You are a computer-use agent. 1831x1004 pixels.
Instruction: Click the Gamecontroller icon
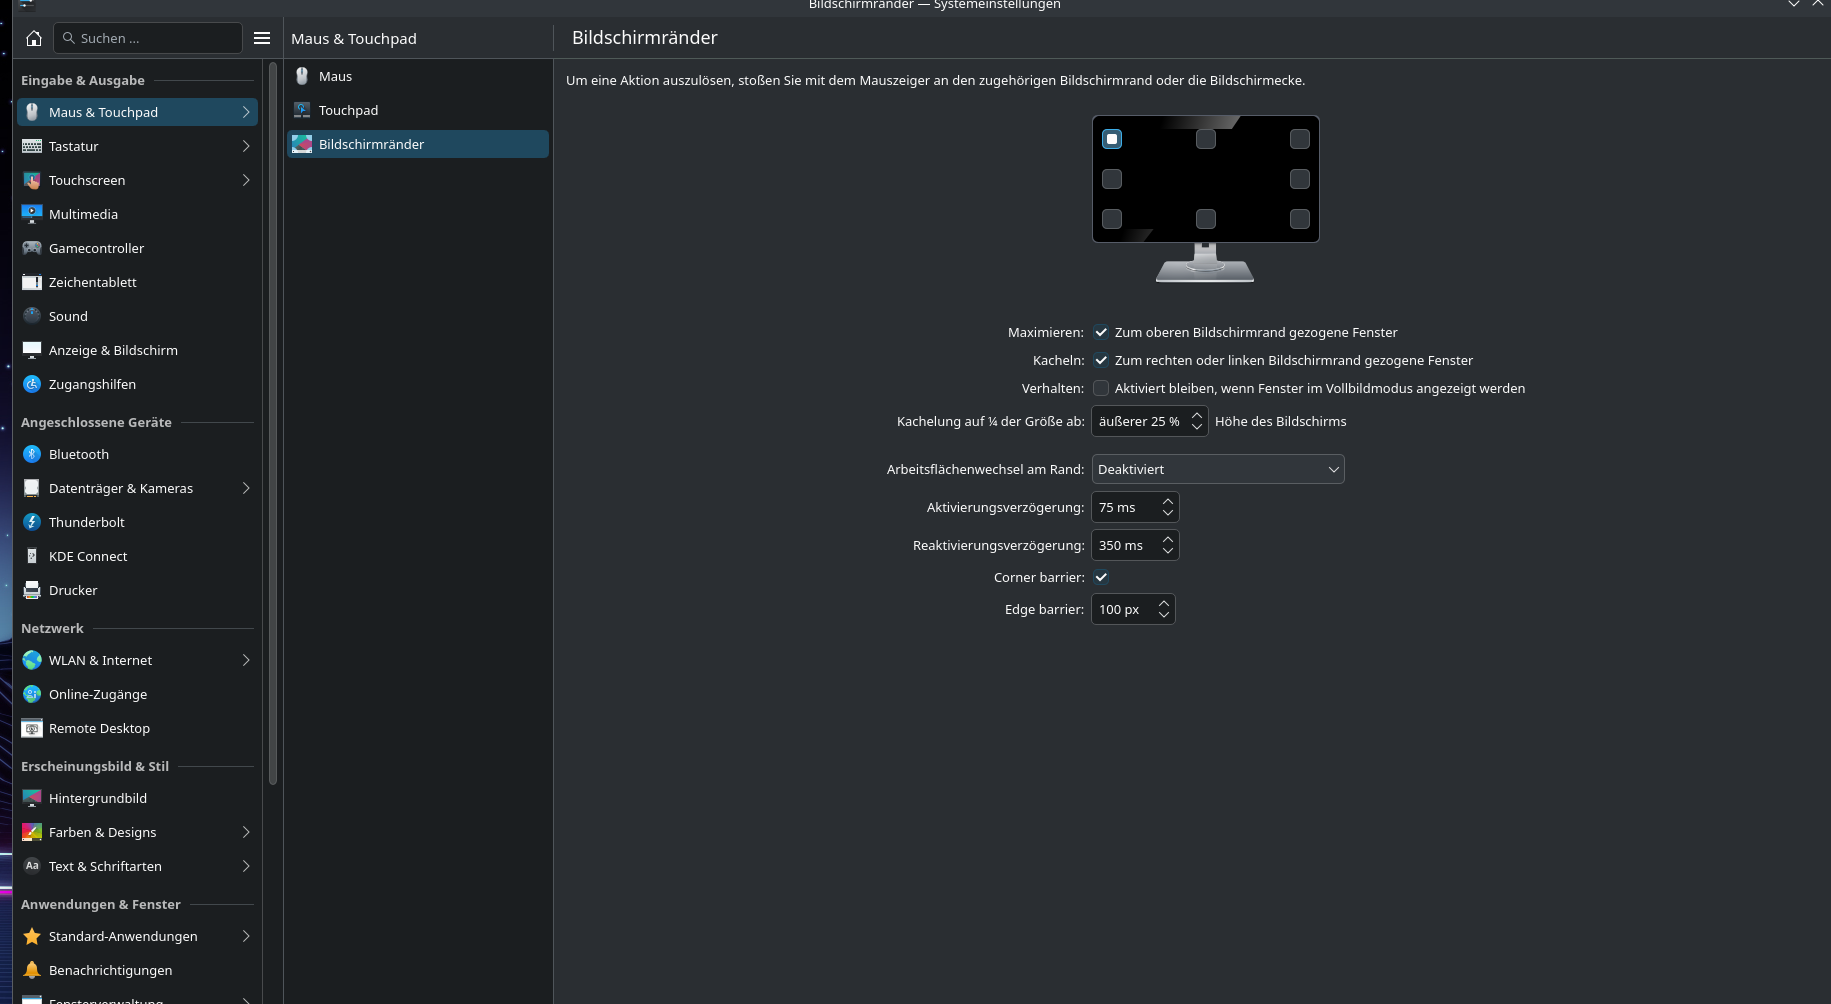click(x=32, y=248)
